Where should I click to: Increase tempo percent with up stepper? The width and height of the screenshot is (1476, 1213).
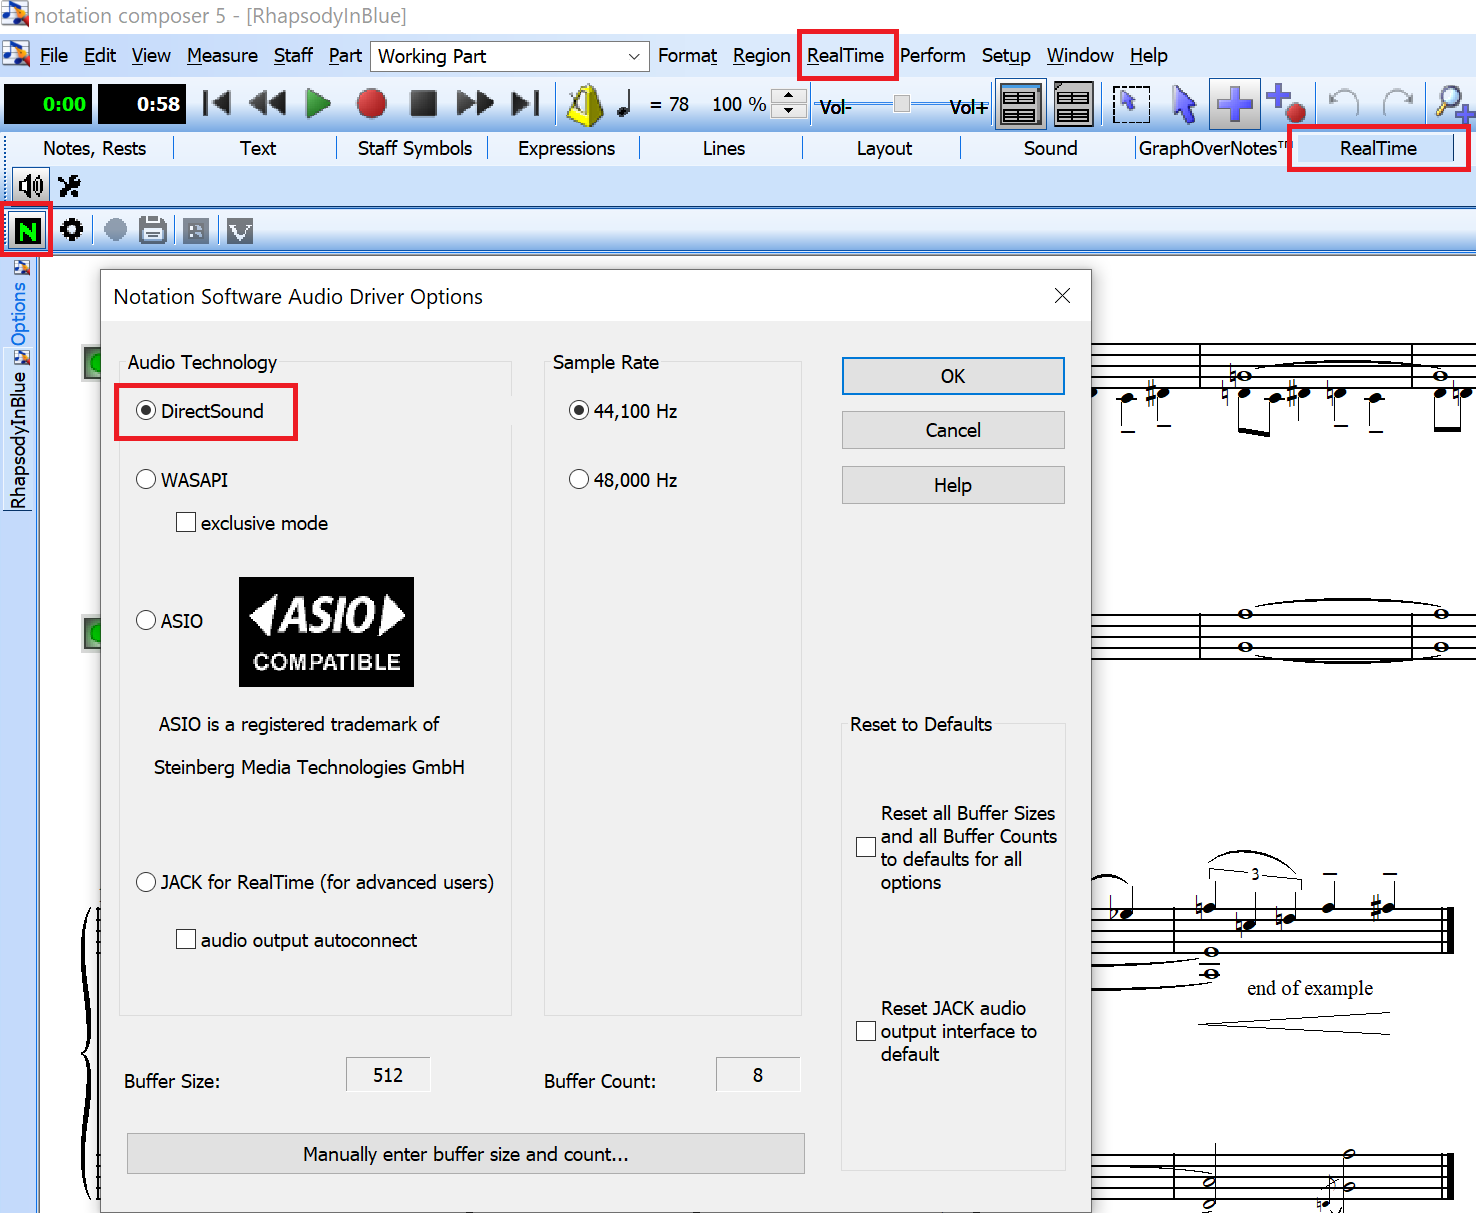(789, 96)
